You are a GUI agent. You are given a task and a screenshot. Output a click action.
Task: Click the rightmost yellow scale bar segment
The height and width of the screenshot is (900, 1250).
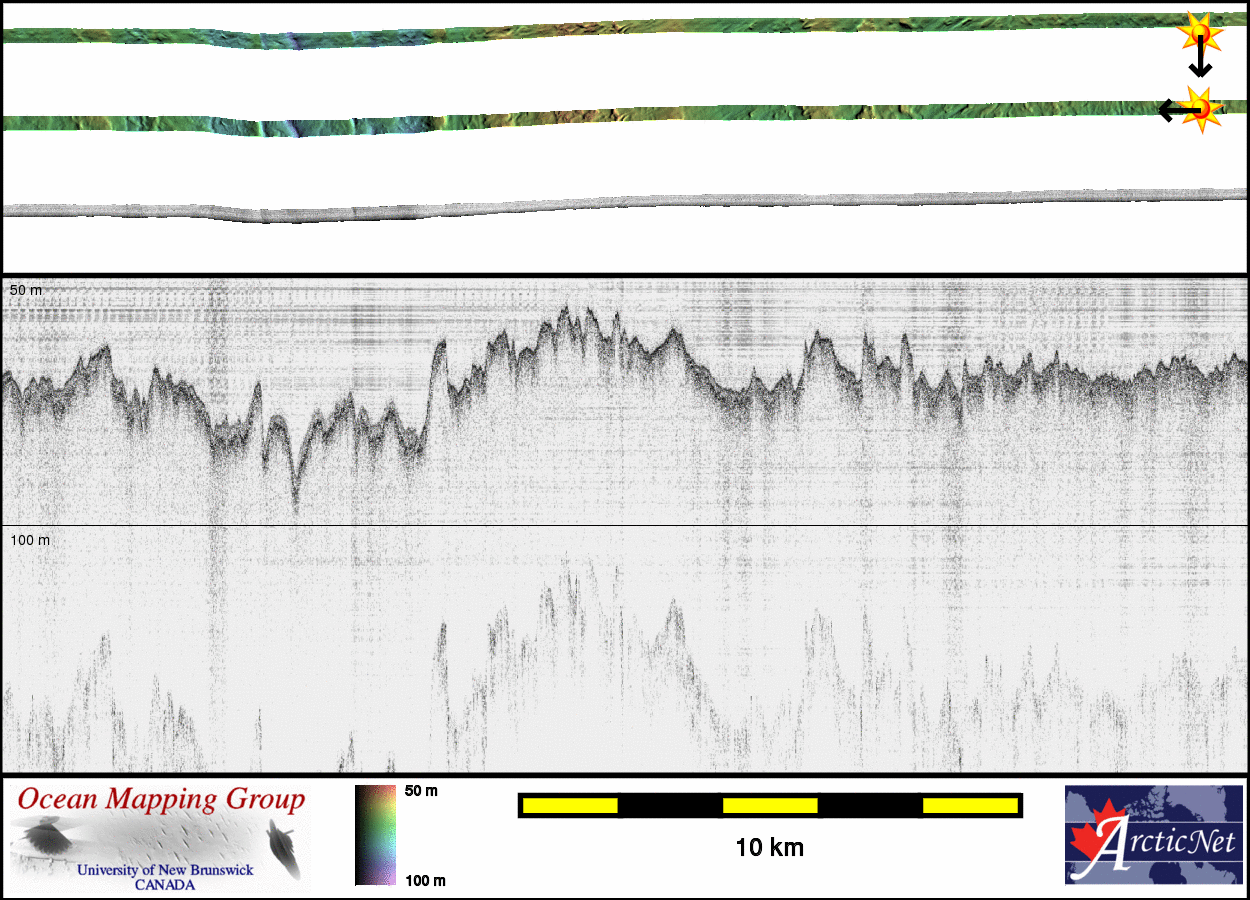coord(969,805)
